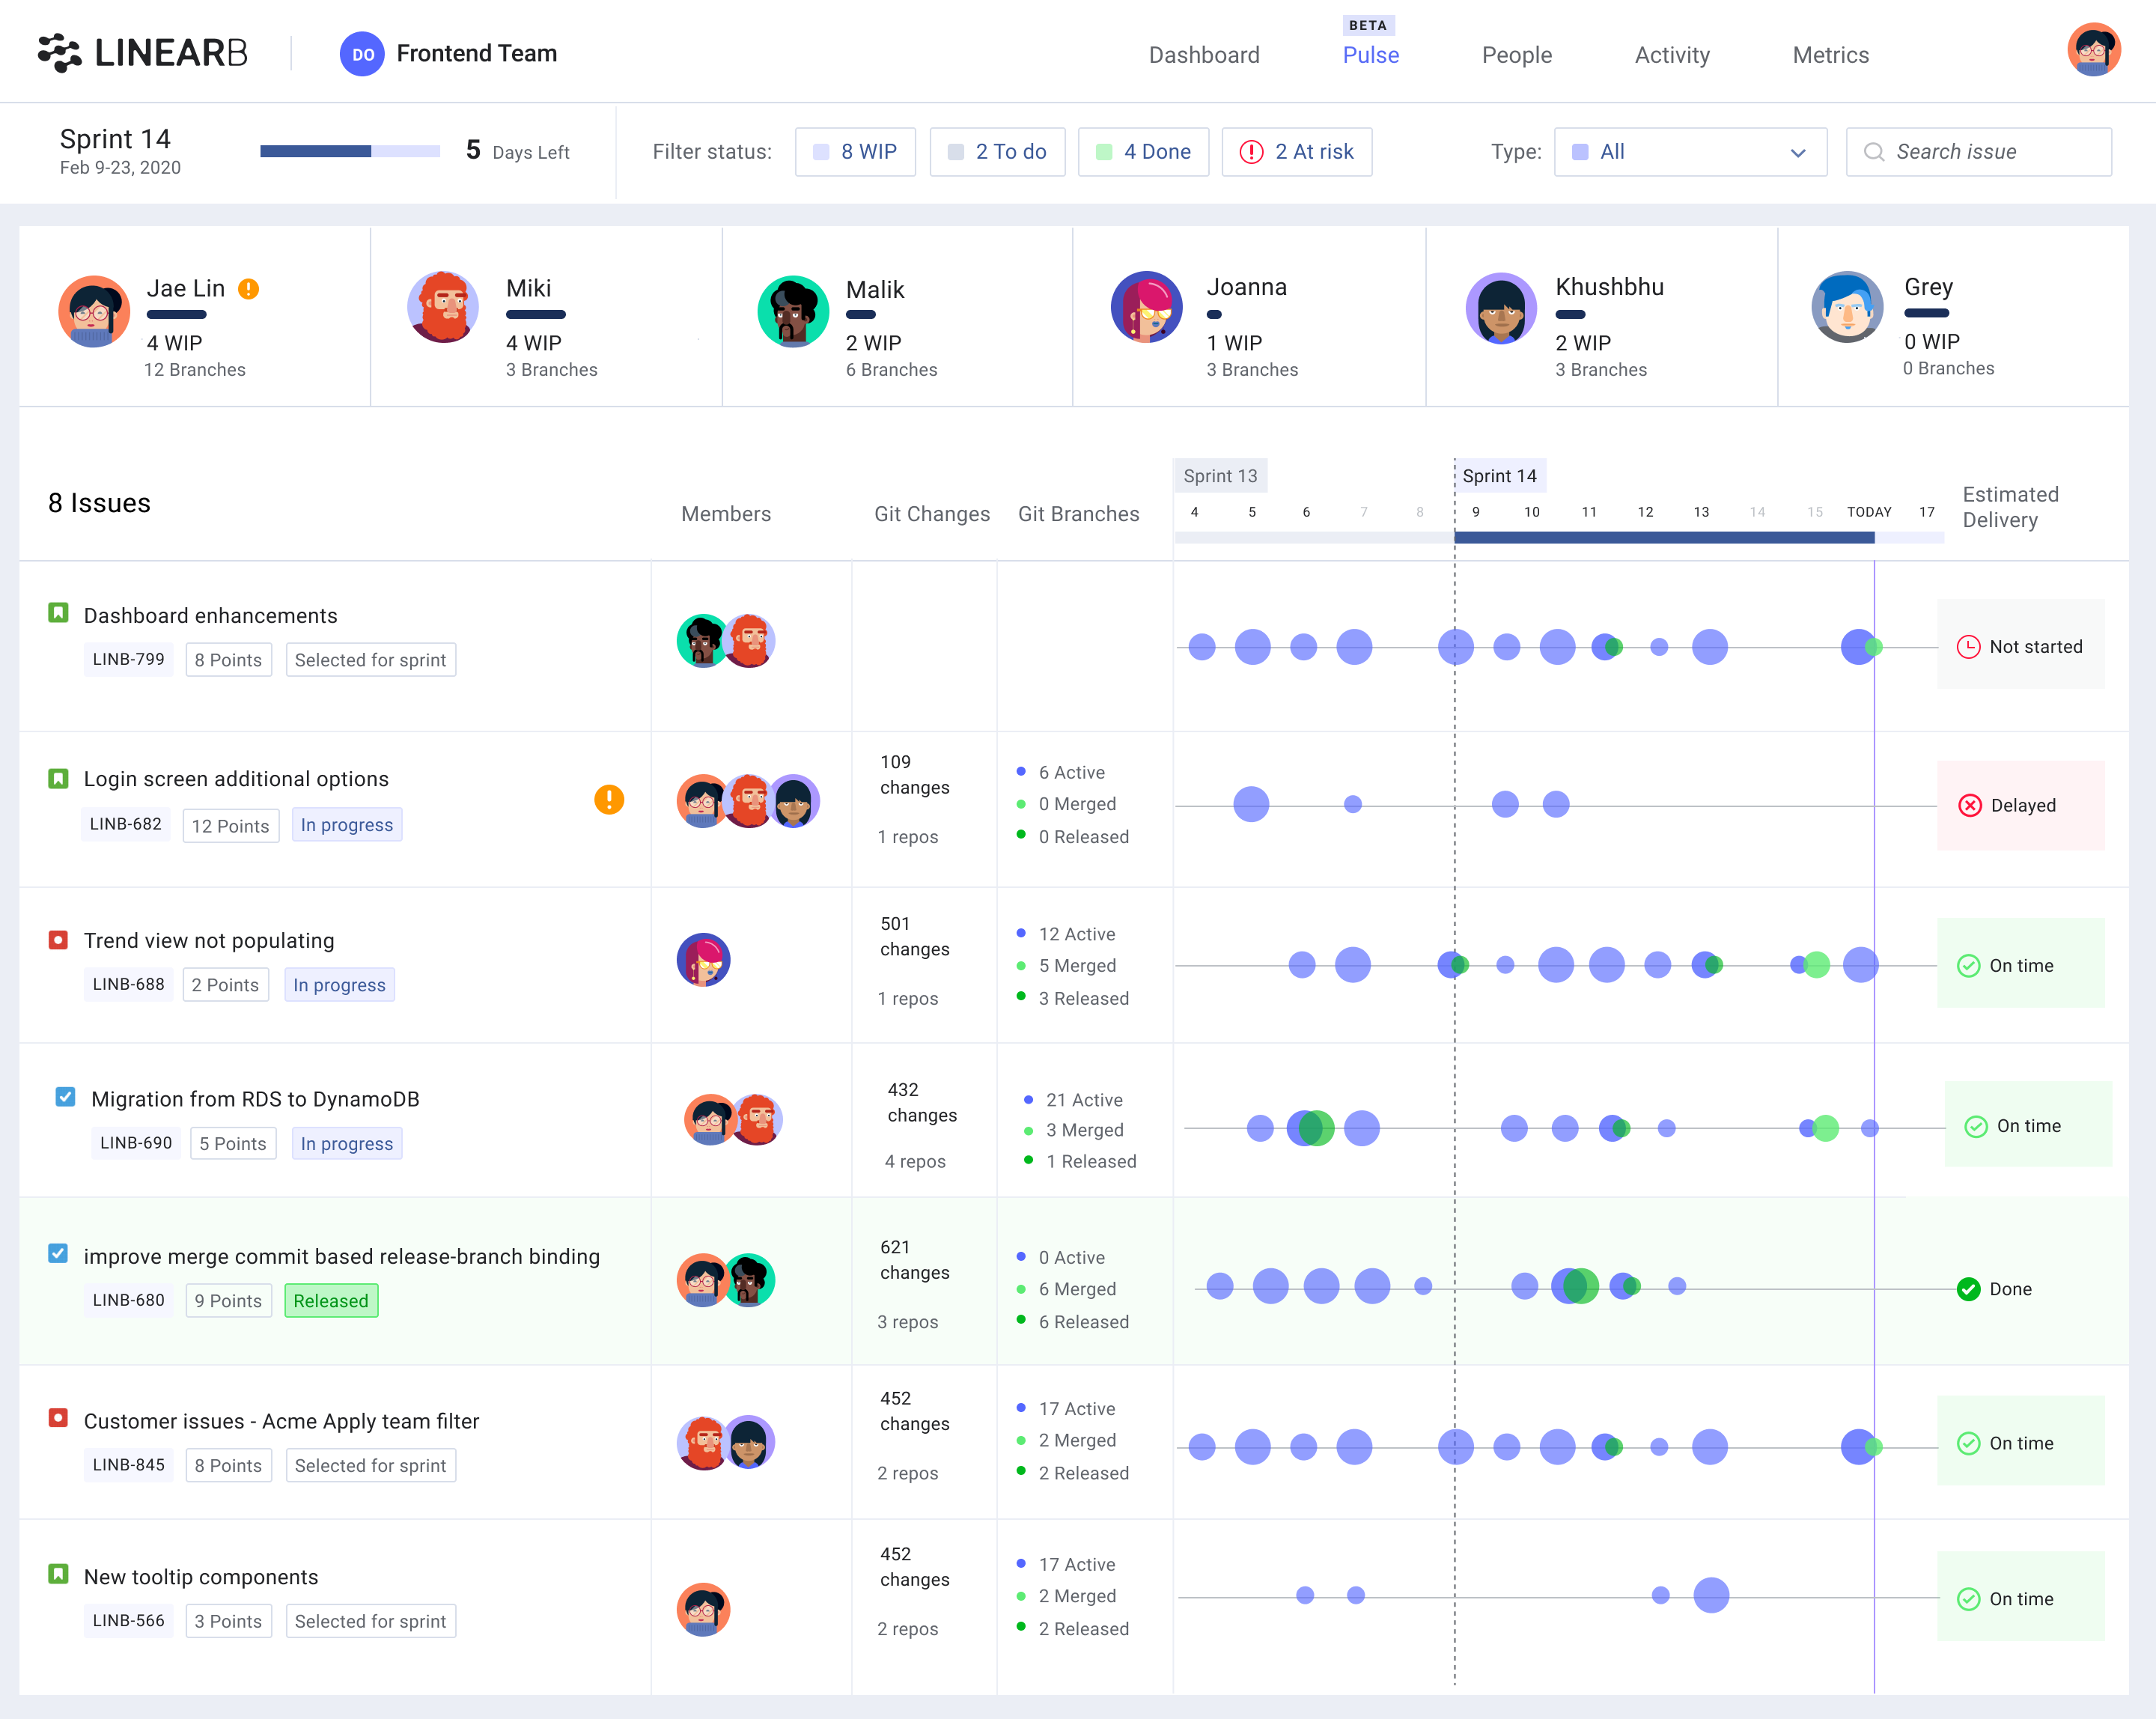This screenshot has height=1719, width=2156.
Task: Toggle the 2 At risk filter
Action: coord(1296,152)
